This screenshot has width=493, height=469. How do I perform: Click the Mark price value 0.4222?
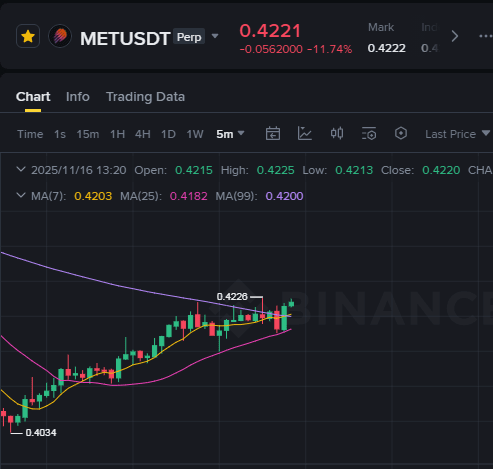387,48
